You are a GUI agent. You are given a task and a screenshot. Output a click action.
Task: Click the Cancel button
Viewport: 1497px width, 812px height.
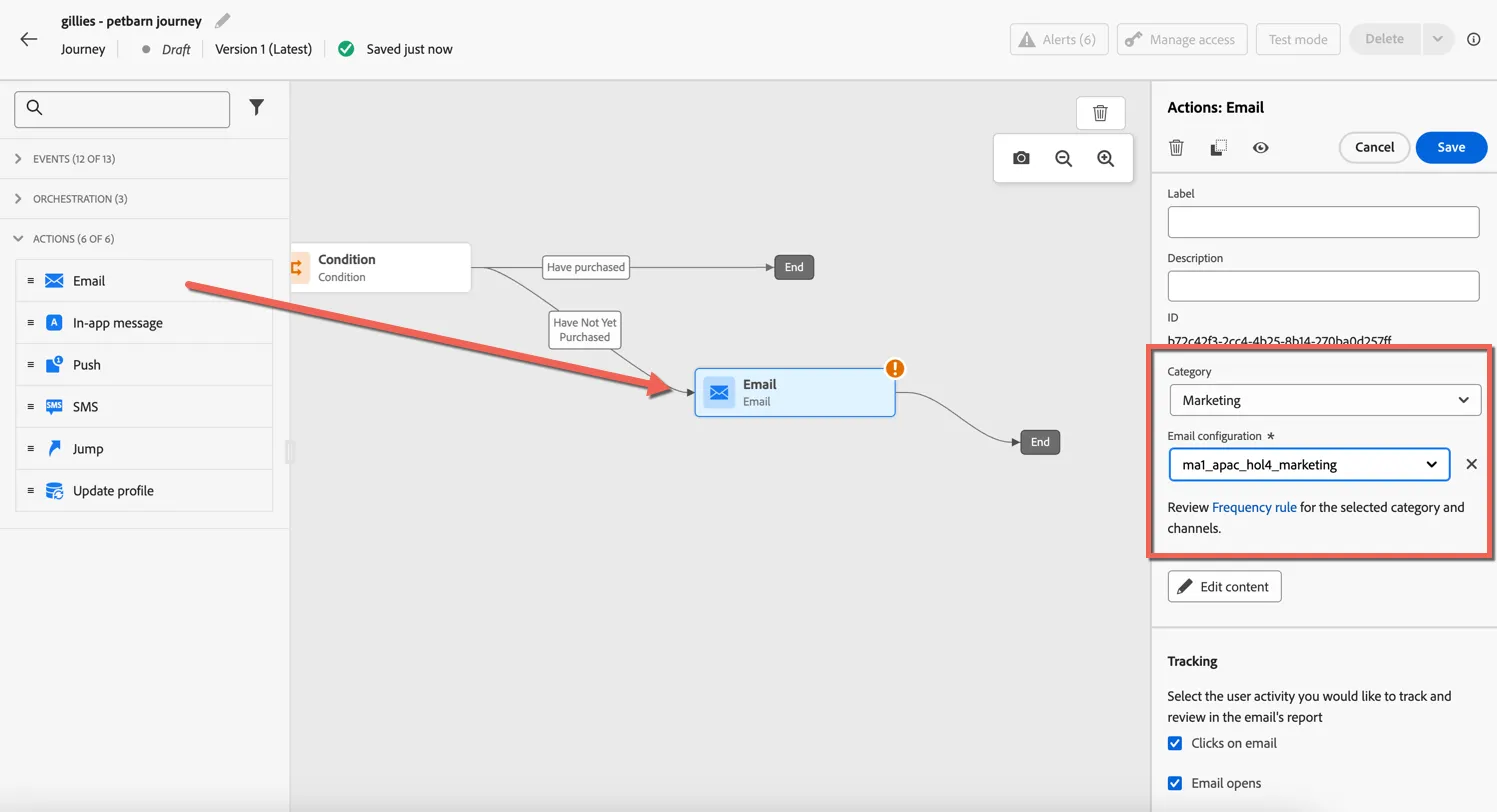[1374, 147]
